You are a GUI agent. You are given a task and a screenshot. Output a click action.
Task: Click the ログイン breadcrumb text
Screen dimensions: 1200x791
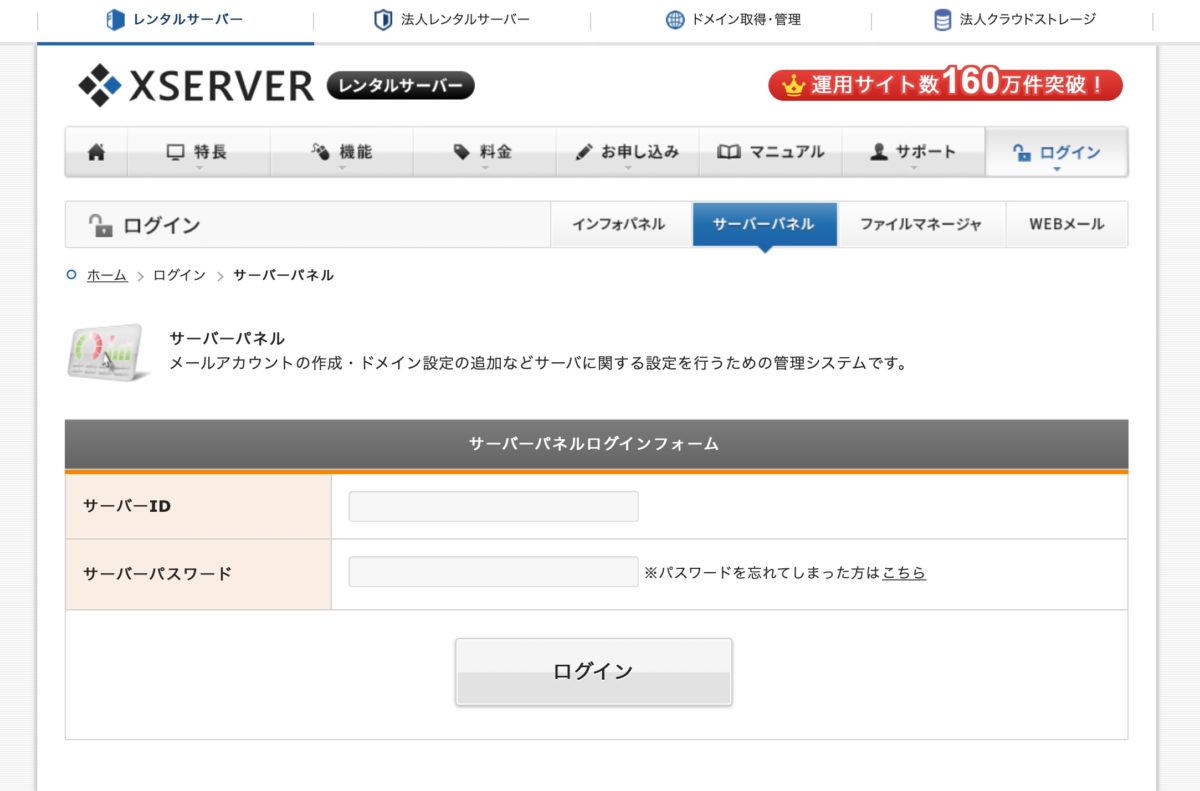pyautogui.click(x=179, y=275)
